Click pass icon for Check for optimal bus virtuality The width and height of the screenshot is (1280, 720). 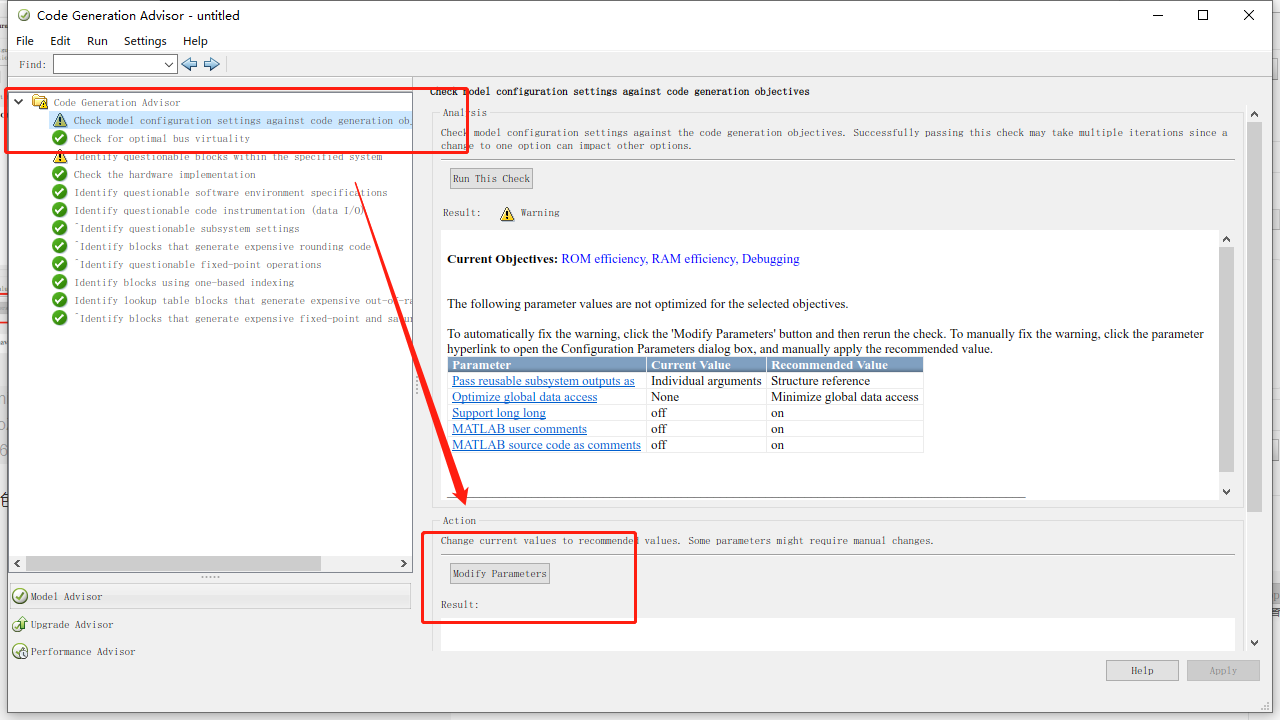[x=60, y=138]
